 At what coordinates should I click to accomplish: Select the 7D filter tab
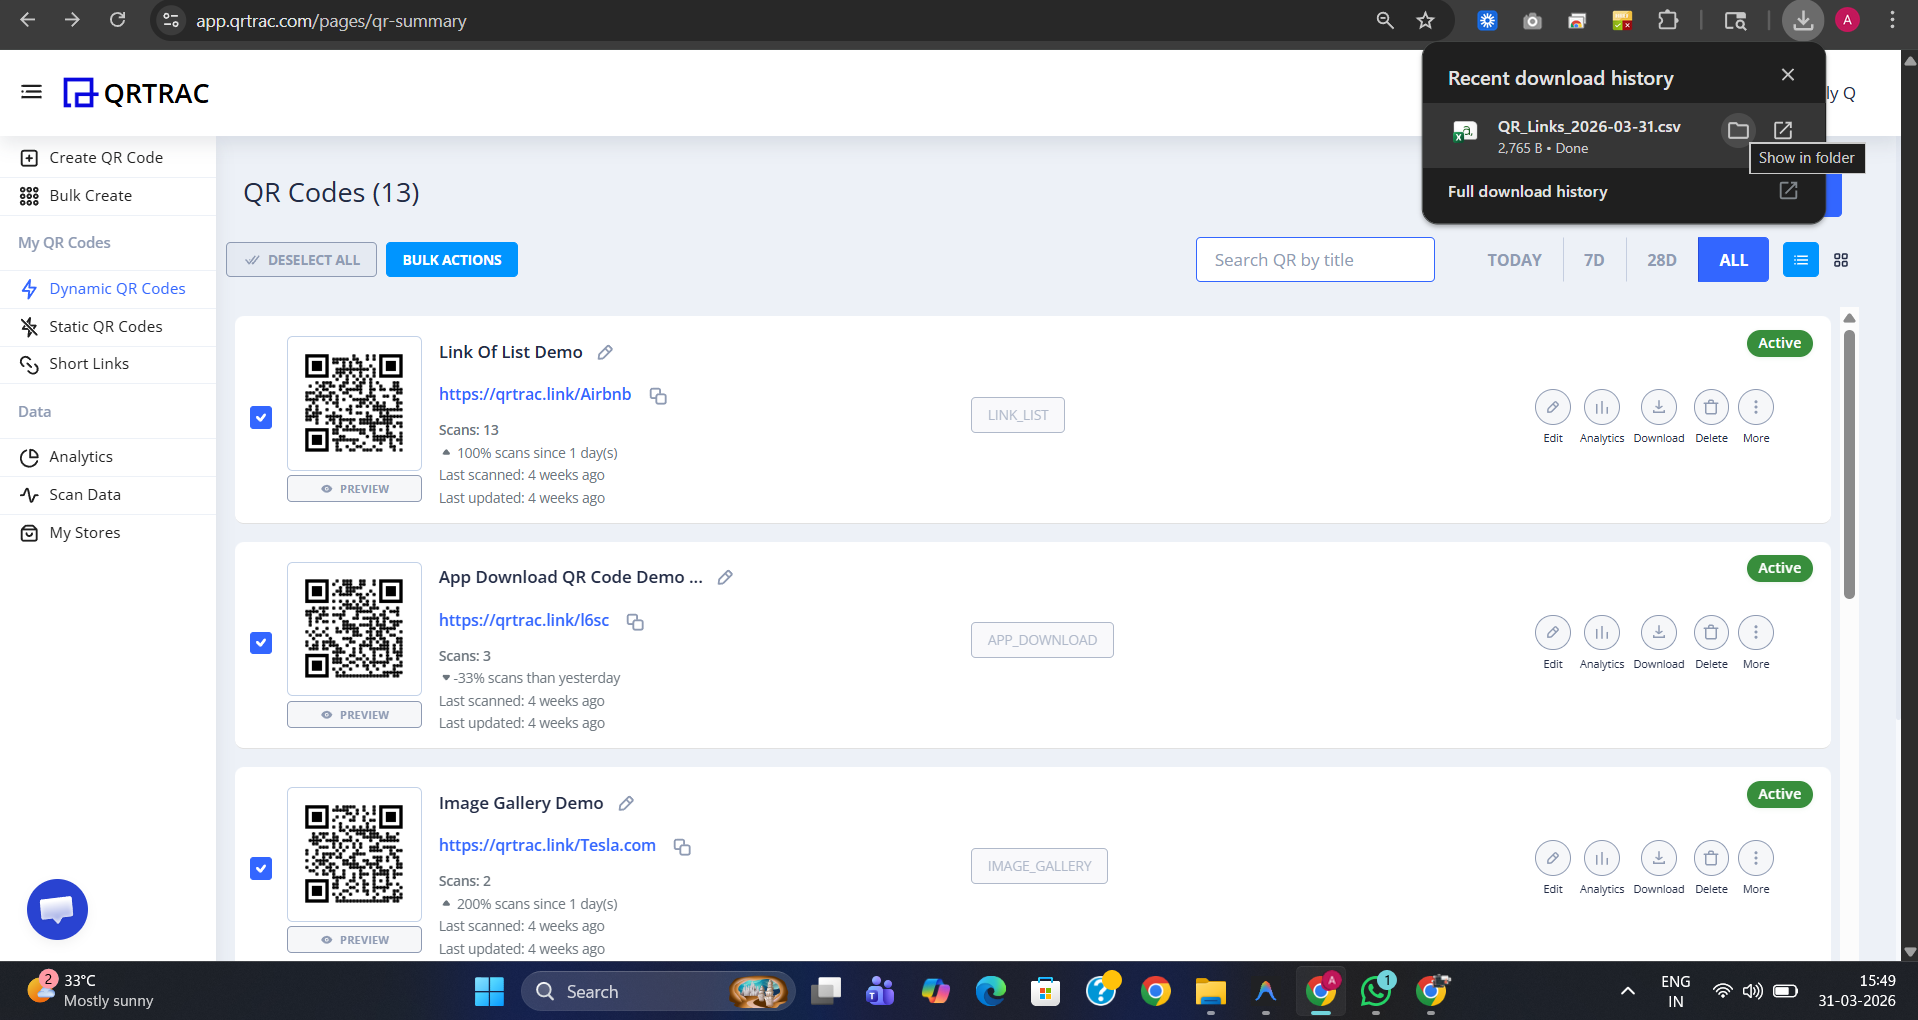1593,259
